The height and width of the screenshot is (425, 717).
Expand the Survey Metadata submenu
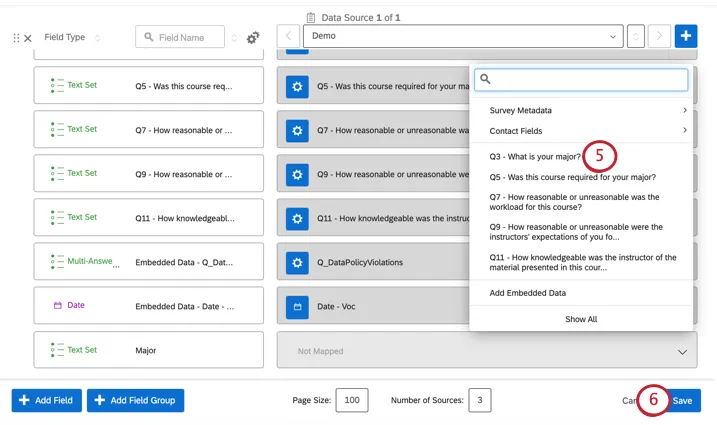click(x=580, y=110)
